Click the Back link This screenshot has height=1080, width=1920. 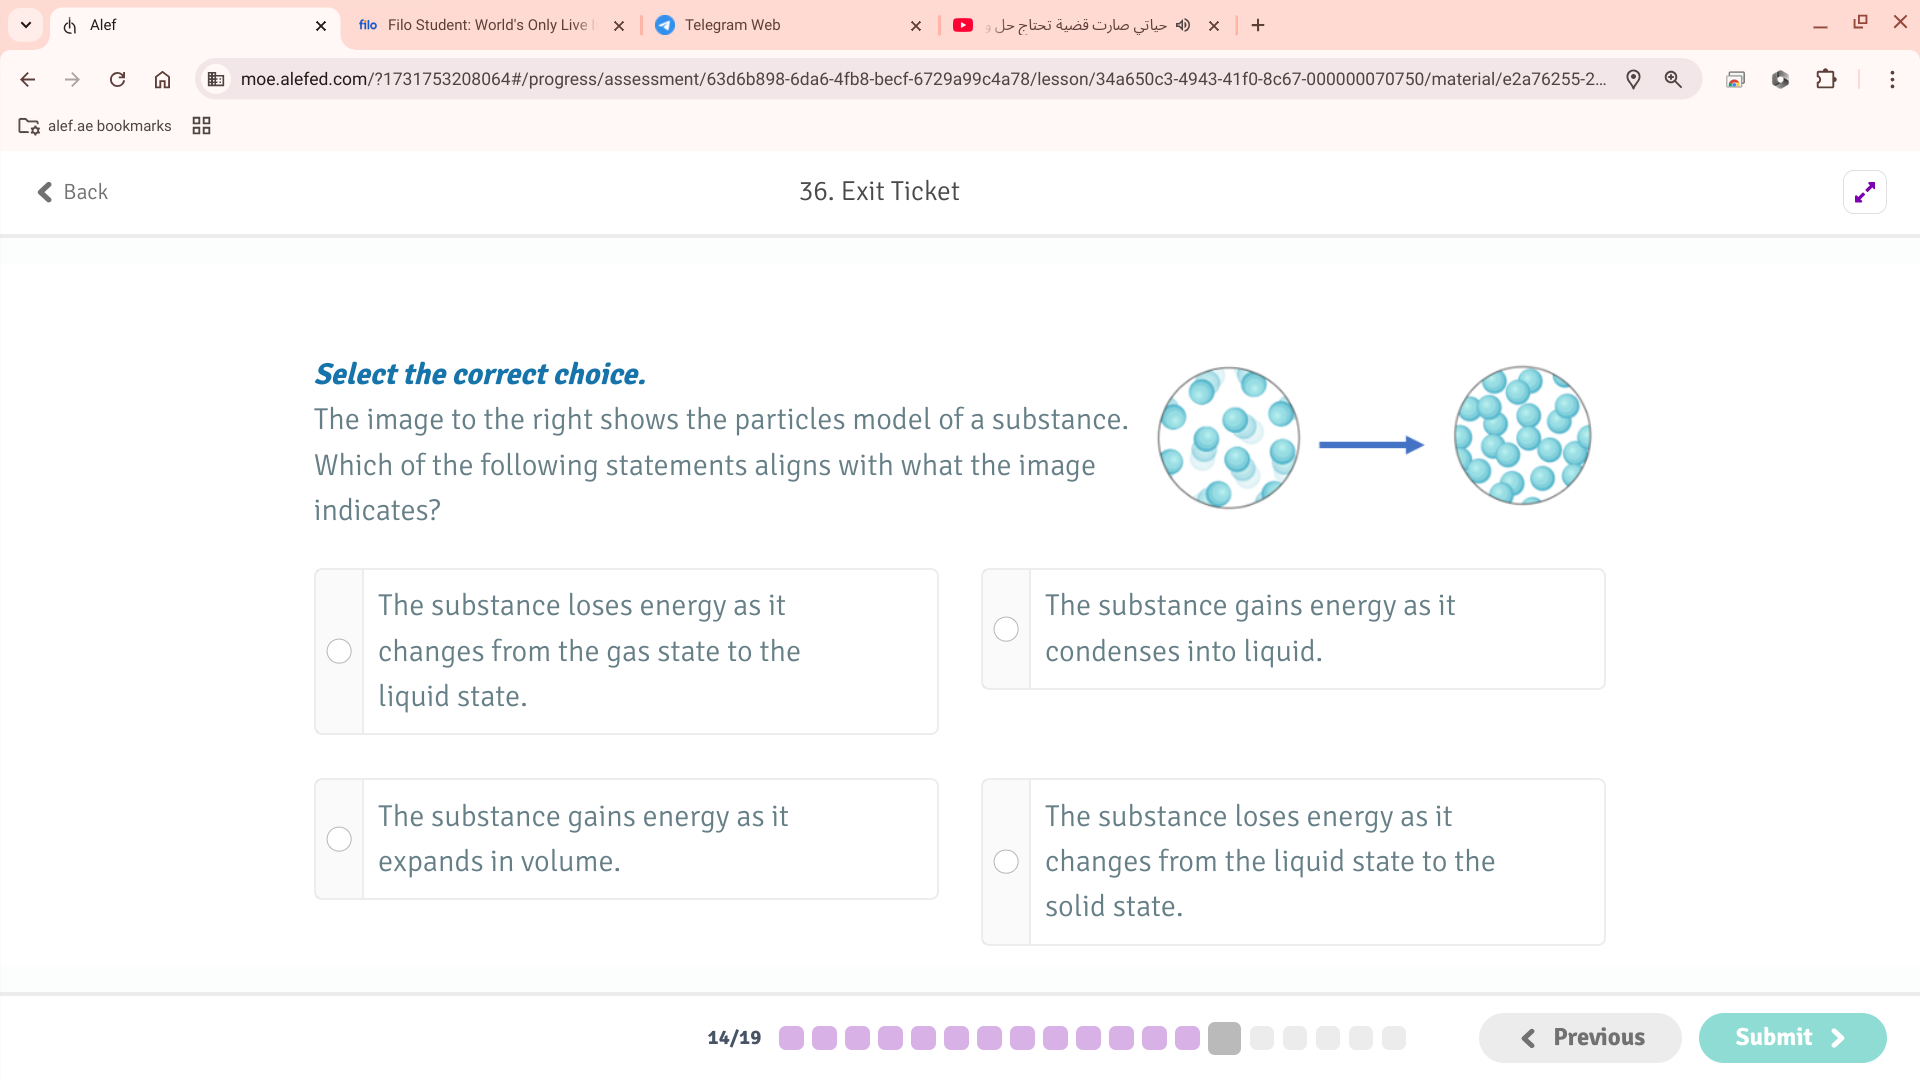pyautogui.click(x=72, y=192)
